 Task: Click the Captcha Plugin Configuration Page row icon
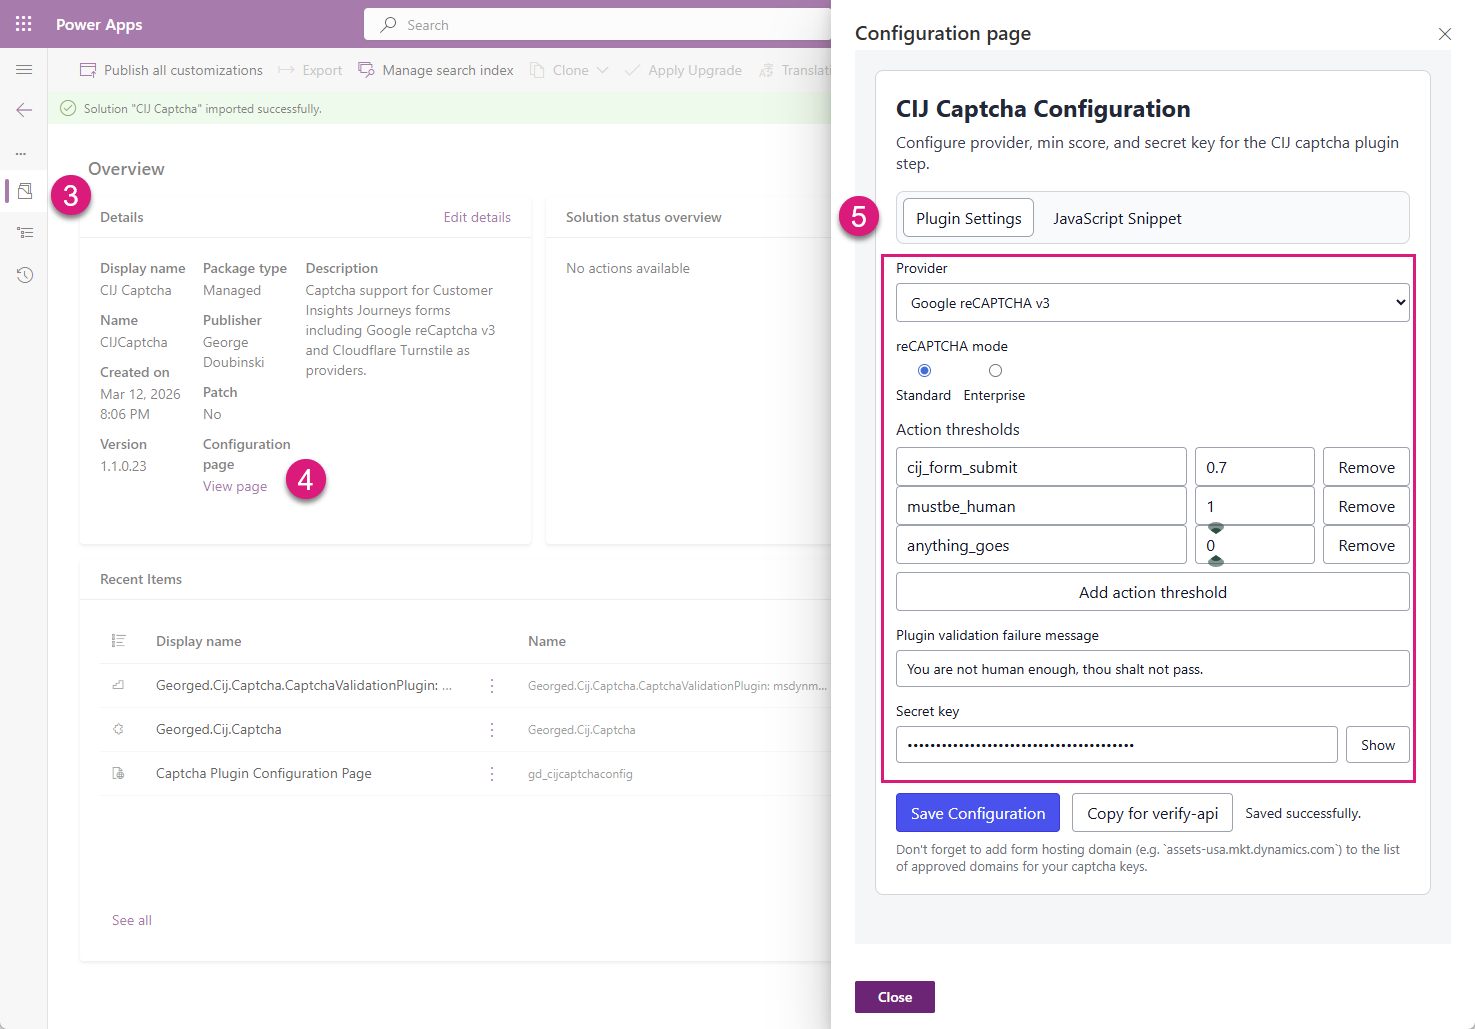pos(118,773)
